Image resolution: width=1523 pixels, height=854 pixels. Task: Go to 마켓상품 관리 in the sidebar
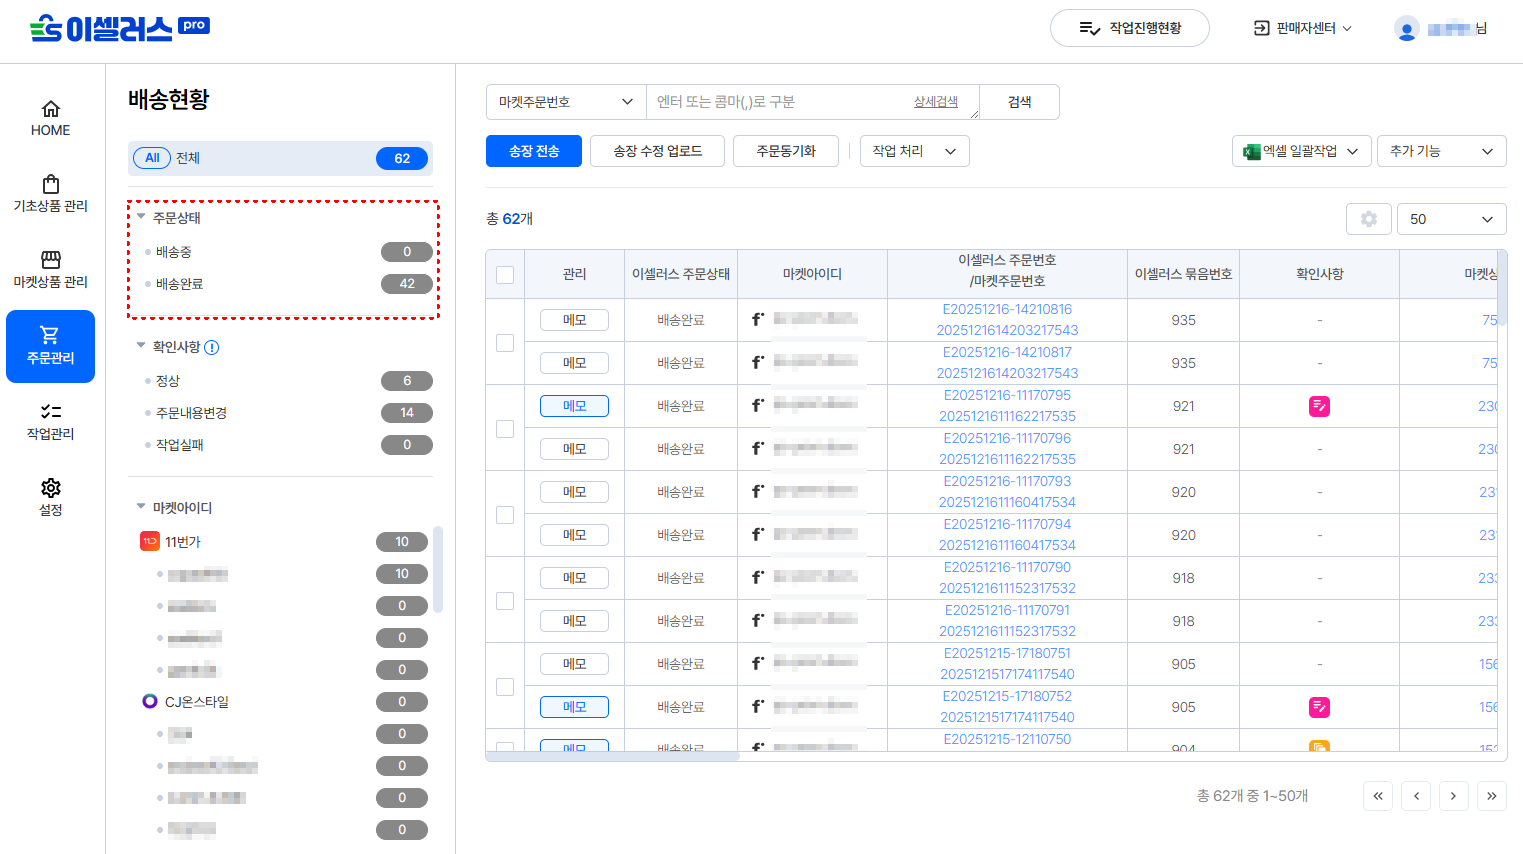tap(50, 270)
